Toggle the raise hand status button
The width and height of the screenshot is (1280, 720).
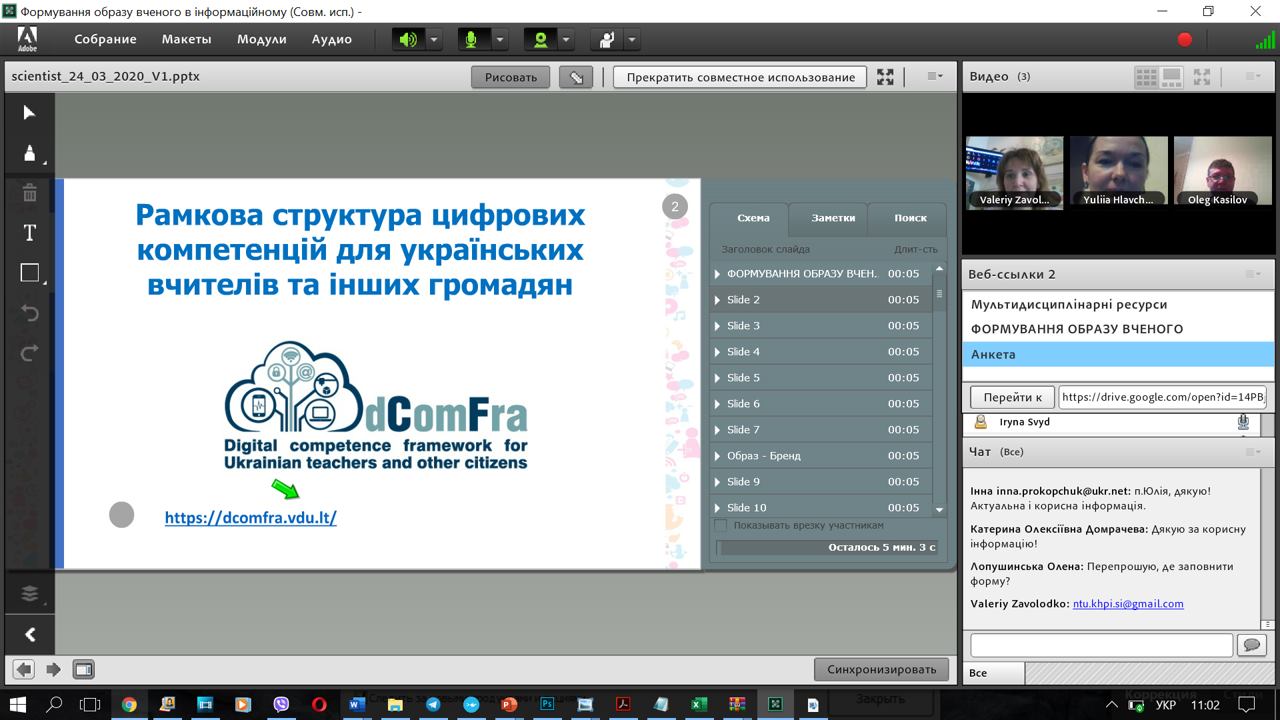tap(607, 39)
